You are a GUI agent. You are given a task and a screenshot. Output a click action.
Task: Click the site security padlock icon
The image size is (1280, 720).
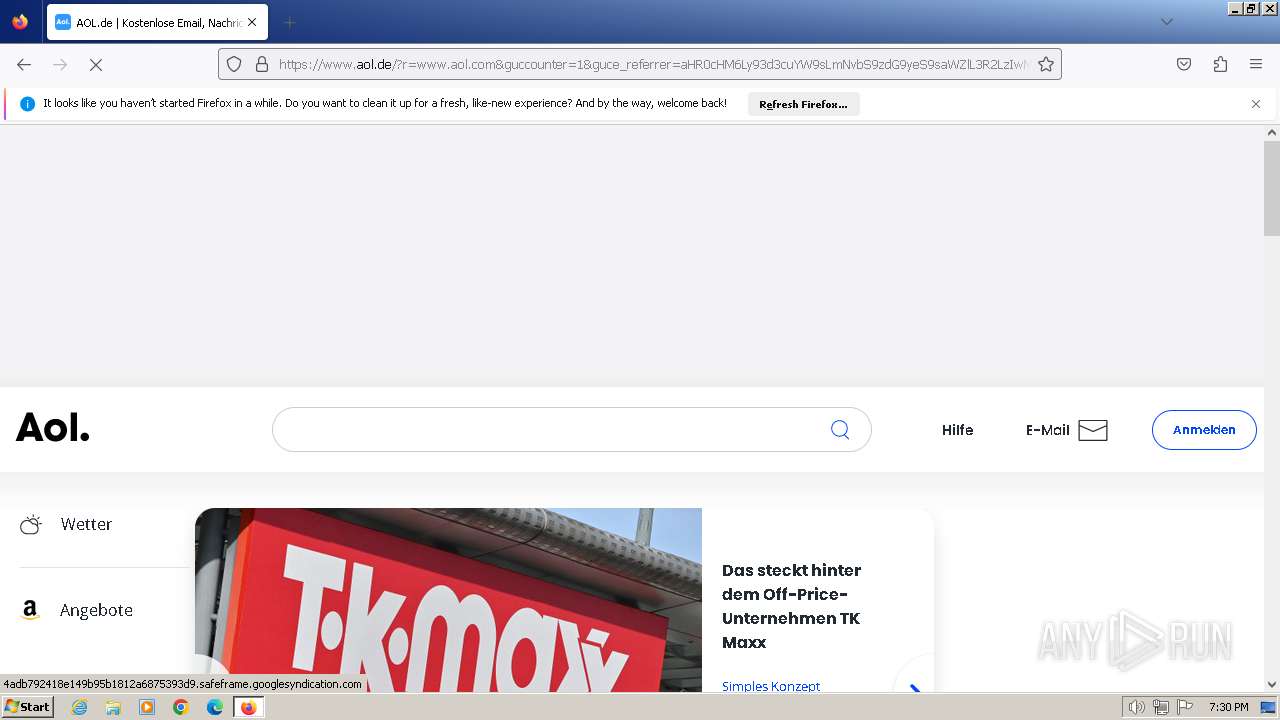click(x=262, y=64)
